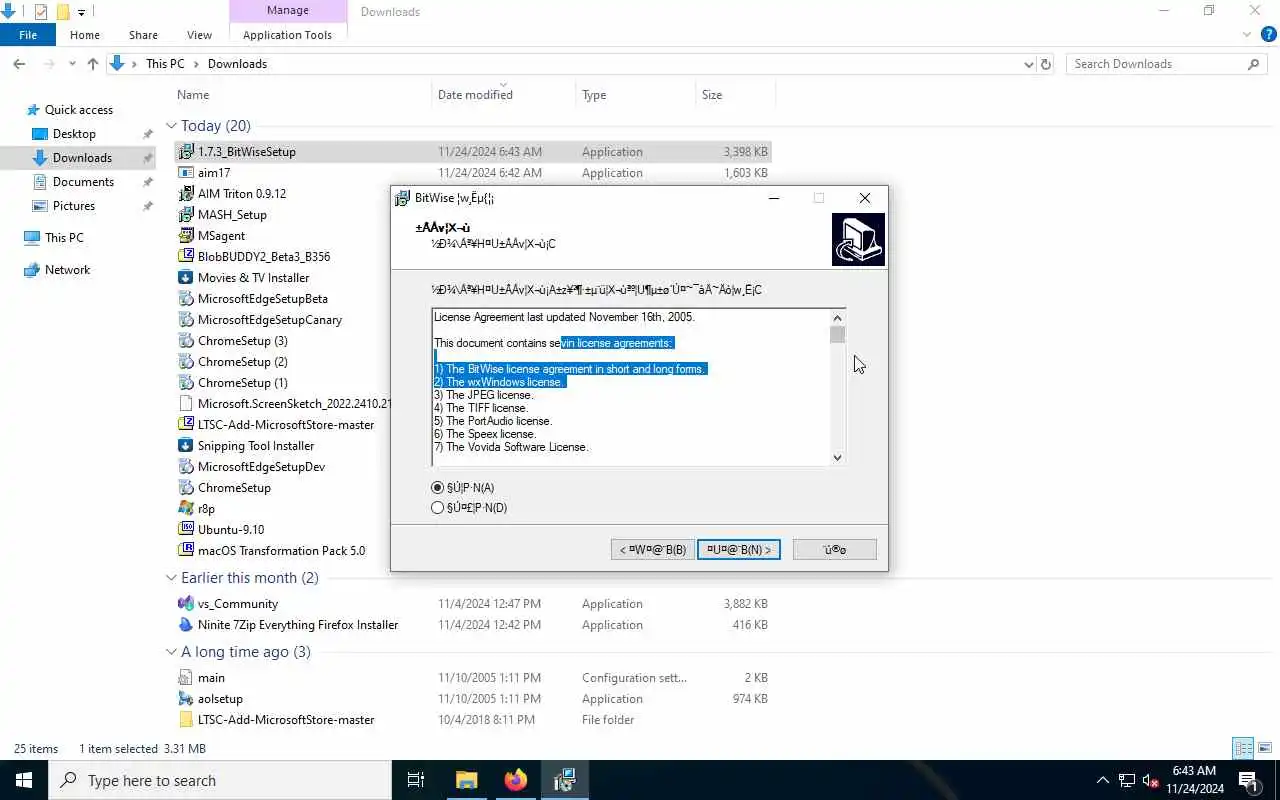
Task: Select the aolsetup file icon
Action: [186, 699]
